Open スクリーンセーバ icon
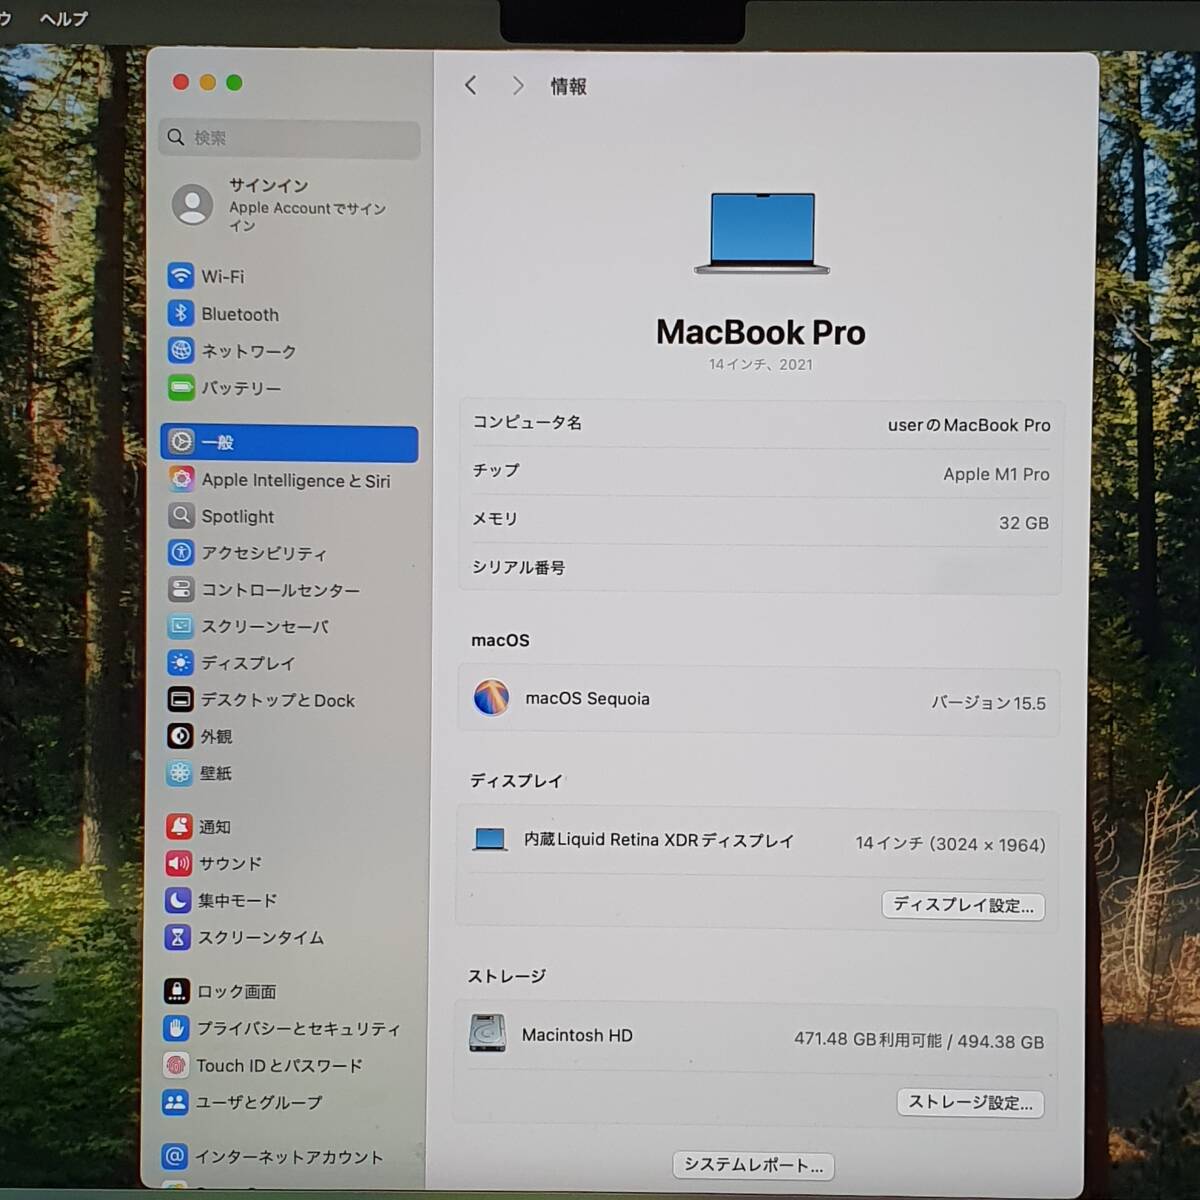Viewport: 1200px width, 1200px height. point(180,626)
